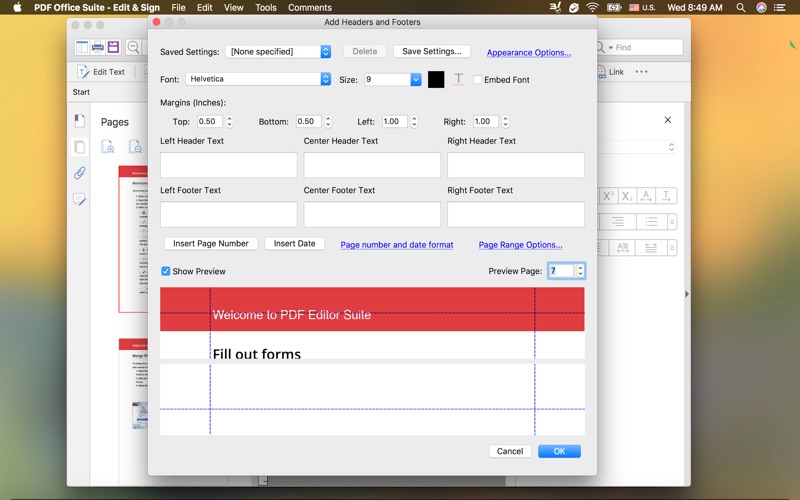Open the three-dot more tools menu
Image resolution: width=800 pixels, height=500 pixels.
click(x=641, y=72)
